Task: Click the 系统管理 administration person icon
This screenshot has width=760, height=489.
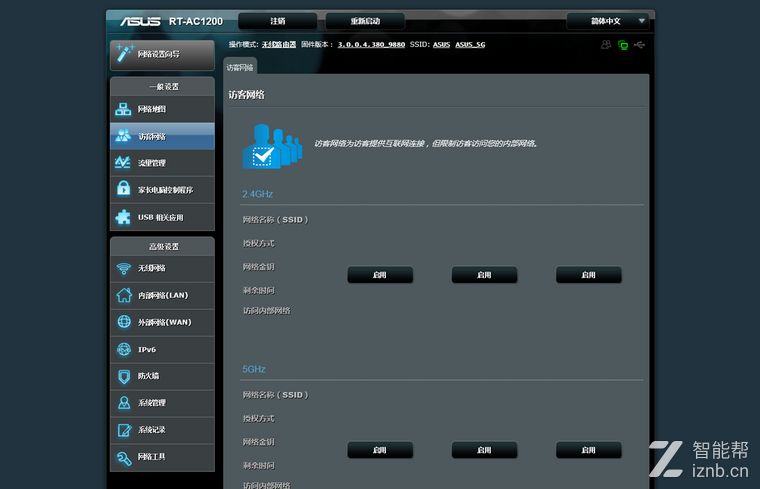Action: (124, 403)
